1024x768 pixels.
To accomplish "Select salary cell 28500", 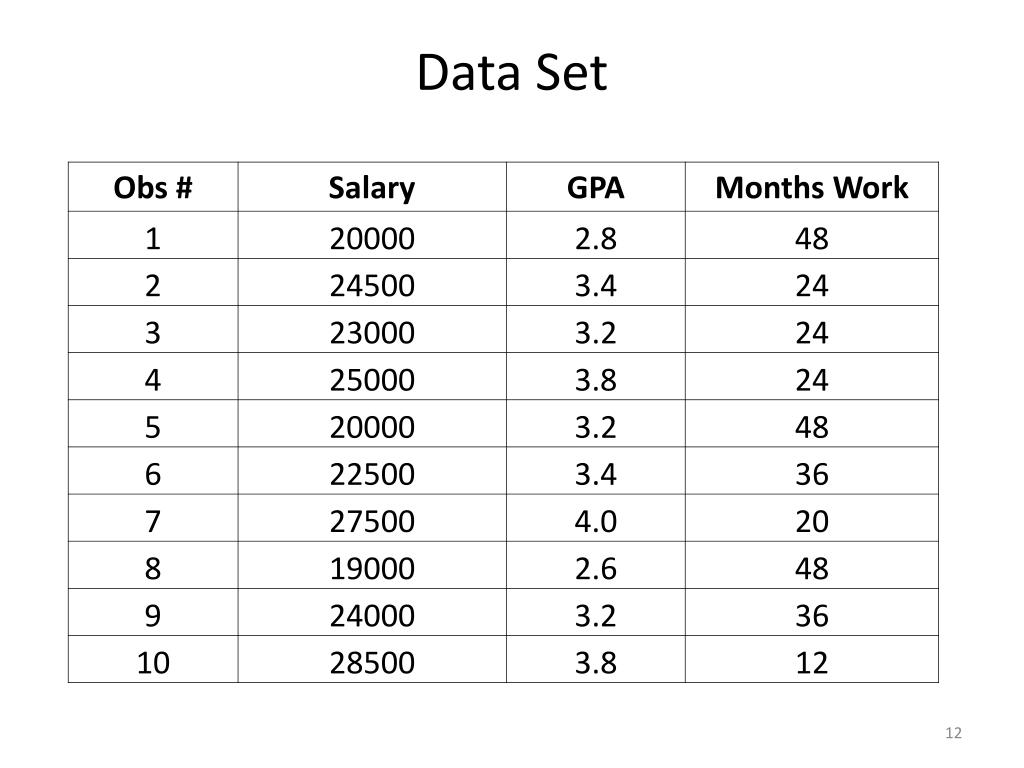I will pyautogui.click(x=372, y=663).
